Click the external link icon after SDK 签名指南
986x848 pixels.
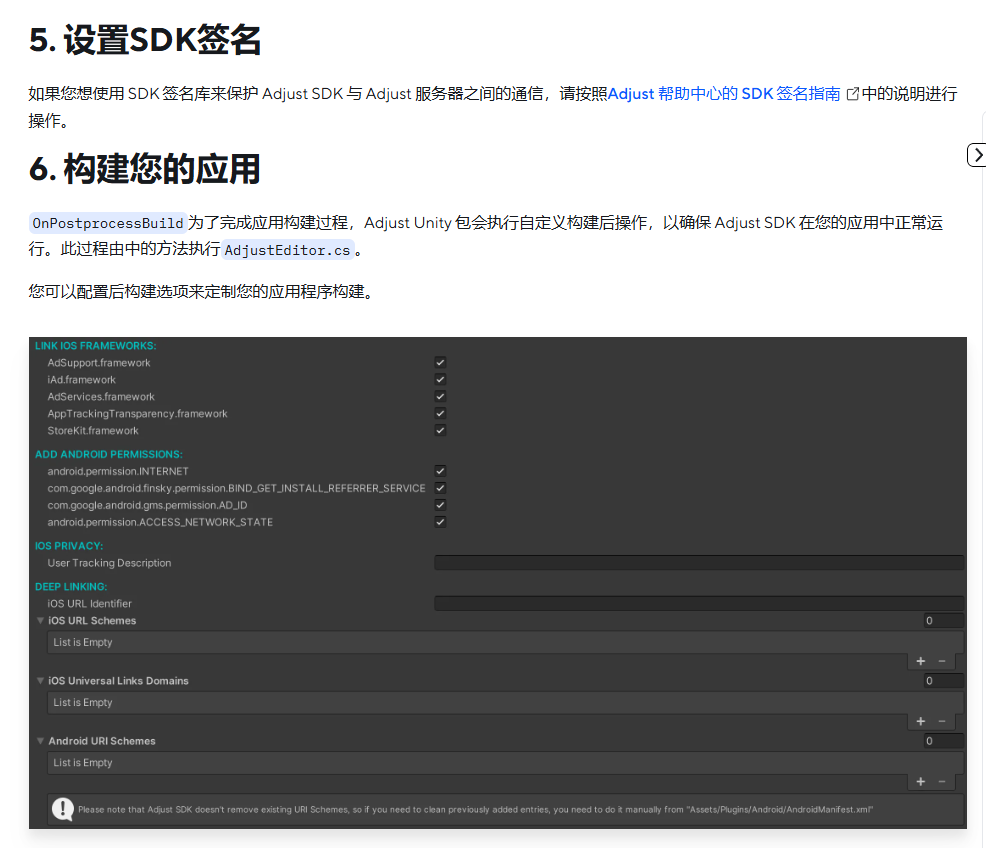853,94
